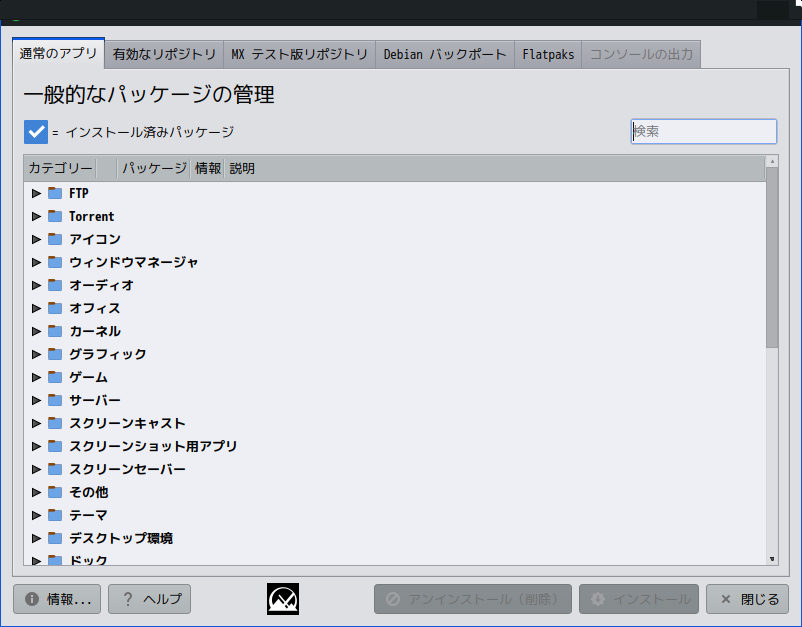Sort by the カテゴリー column header
Screen dimensions: 802x627
pos(60,168)
